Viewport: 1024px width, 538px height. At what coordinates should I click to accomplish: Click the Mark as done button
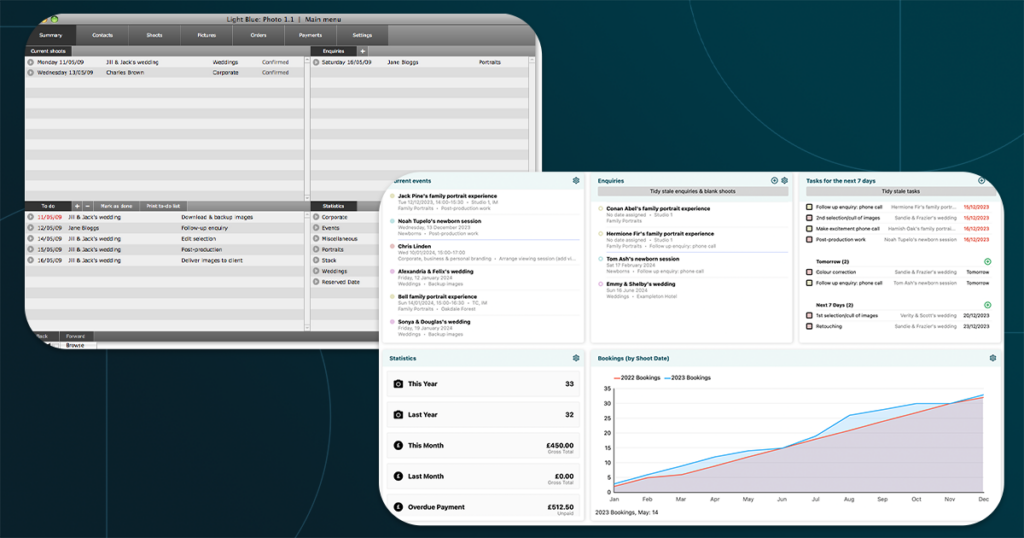point(117,206)
